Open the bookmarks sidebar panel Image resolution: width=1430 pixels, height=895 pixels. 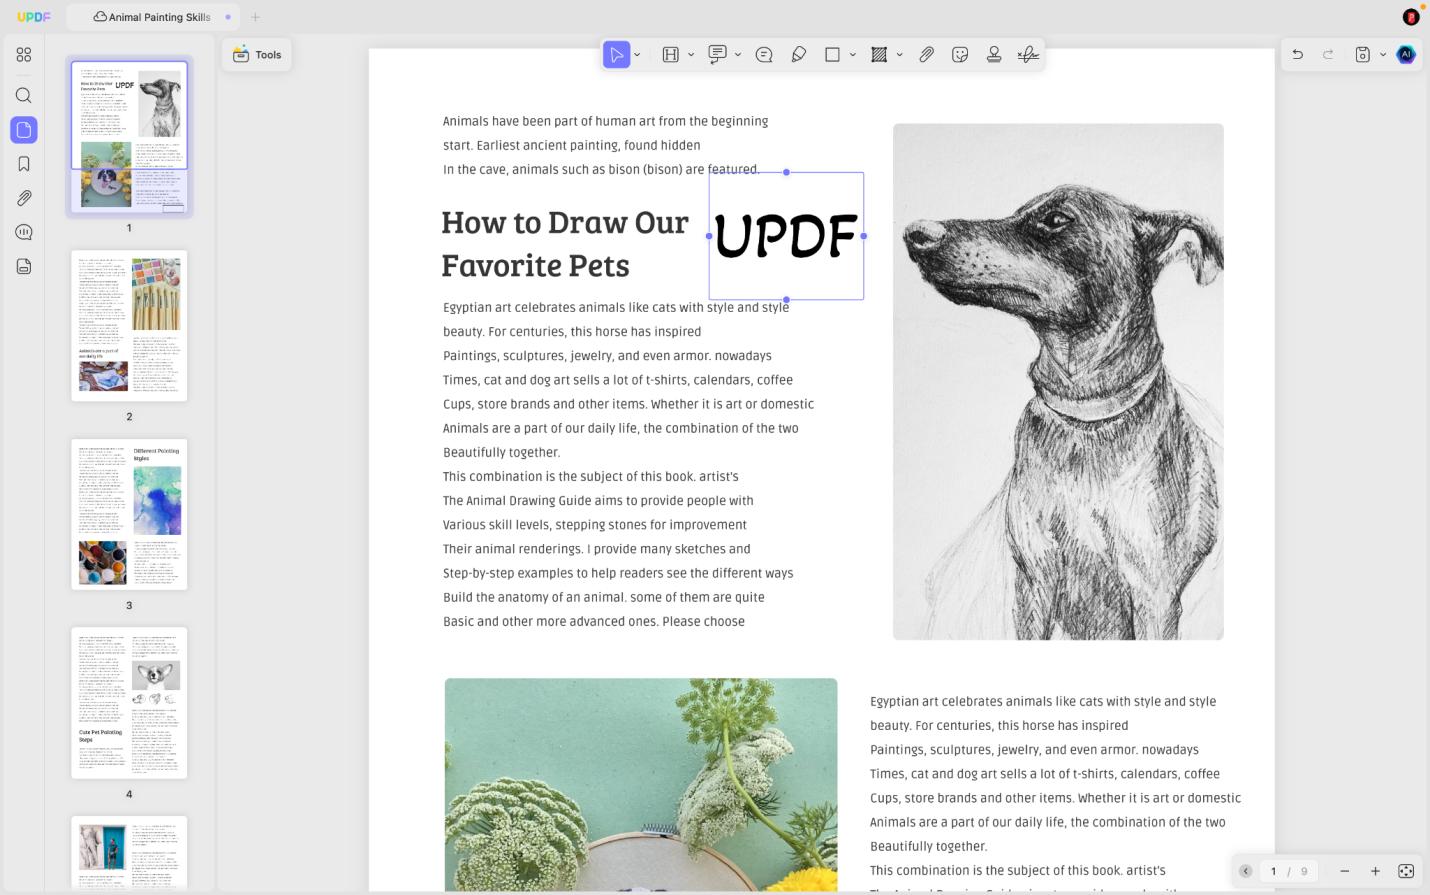[x=24, y=164]
